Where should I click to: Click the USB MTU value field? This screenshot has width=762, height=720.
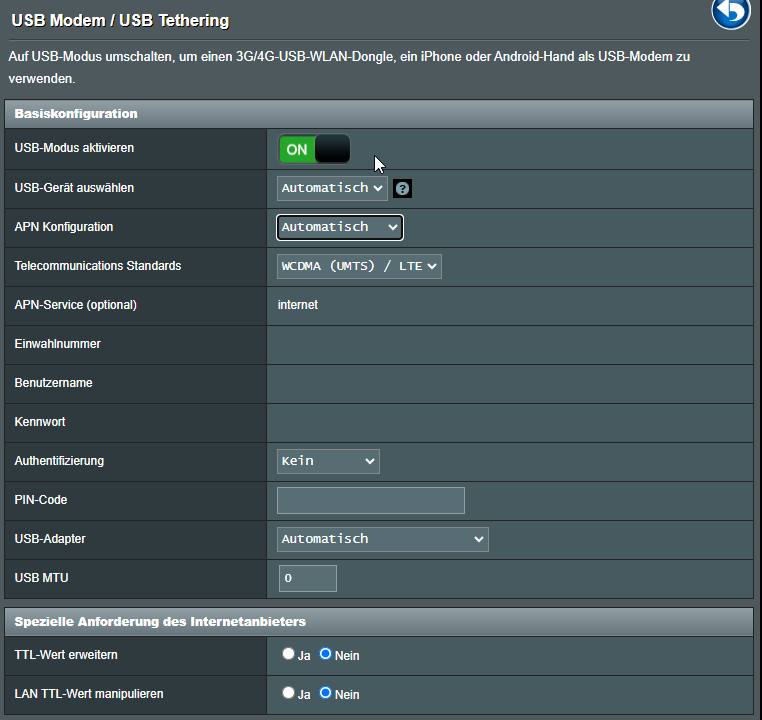(x=308, y=578)
